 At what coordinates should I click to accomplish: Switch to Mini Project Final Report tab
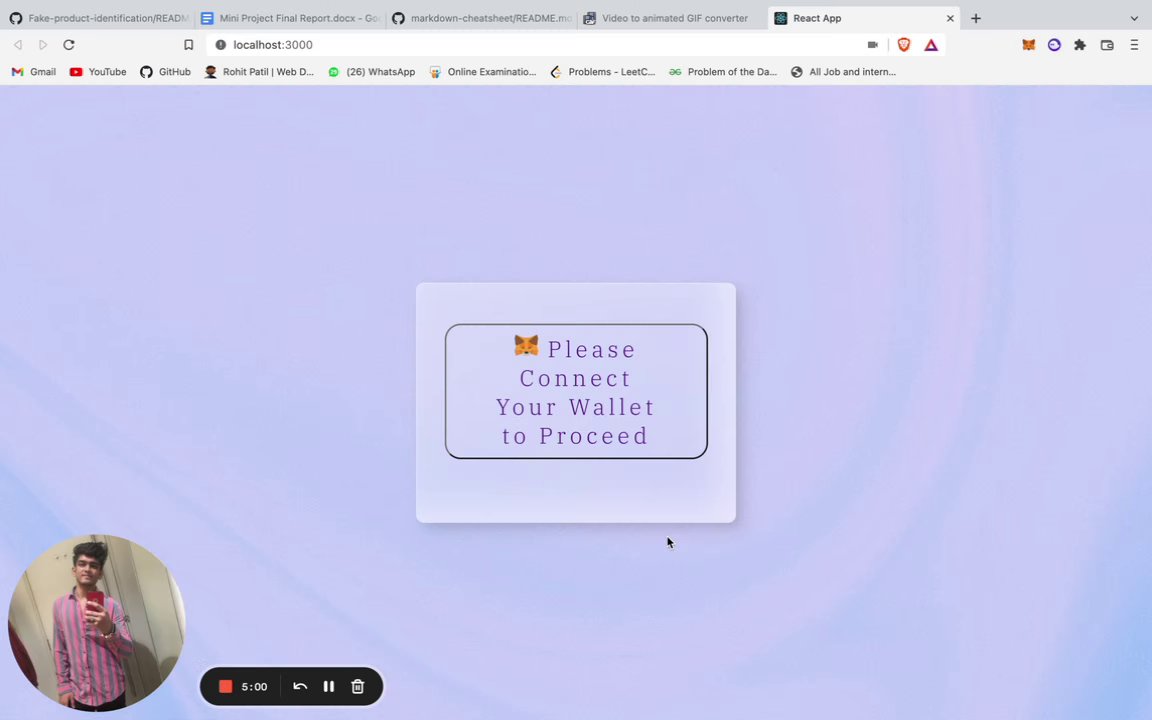[x=290, y=18]
